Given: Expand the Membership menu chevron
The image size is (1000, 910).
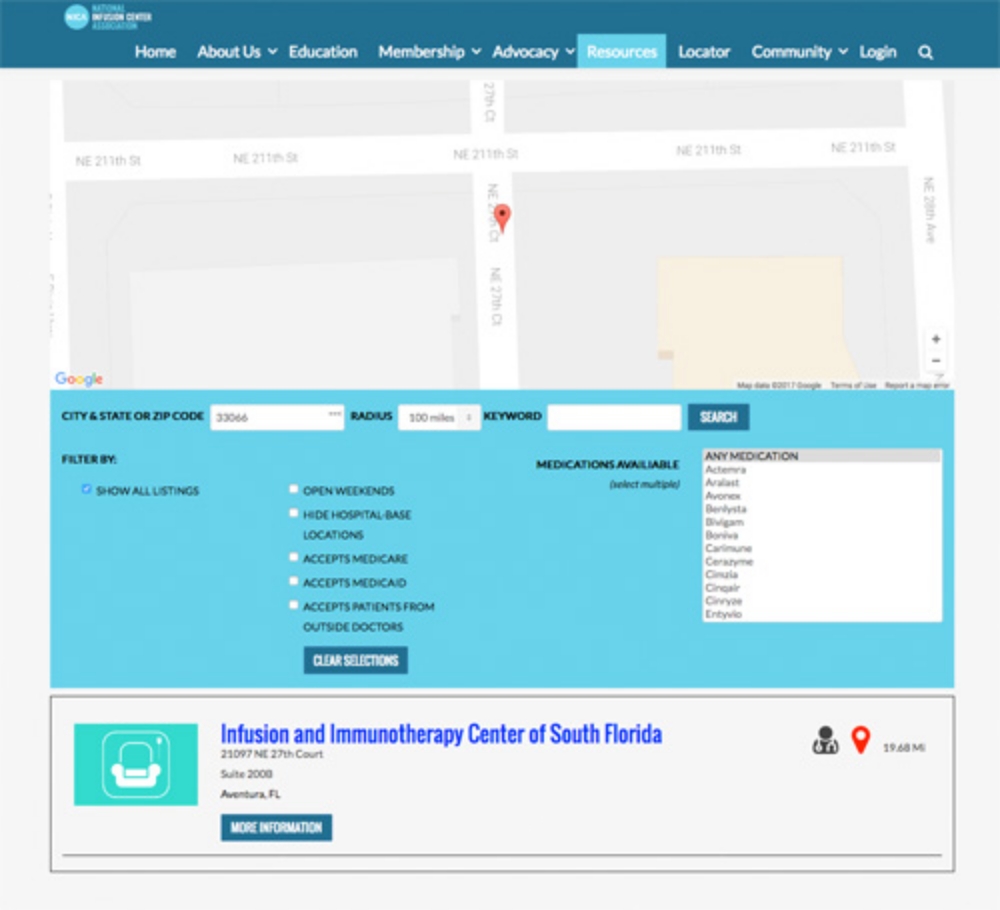Looking at the screenshot, I should (476, 52).
